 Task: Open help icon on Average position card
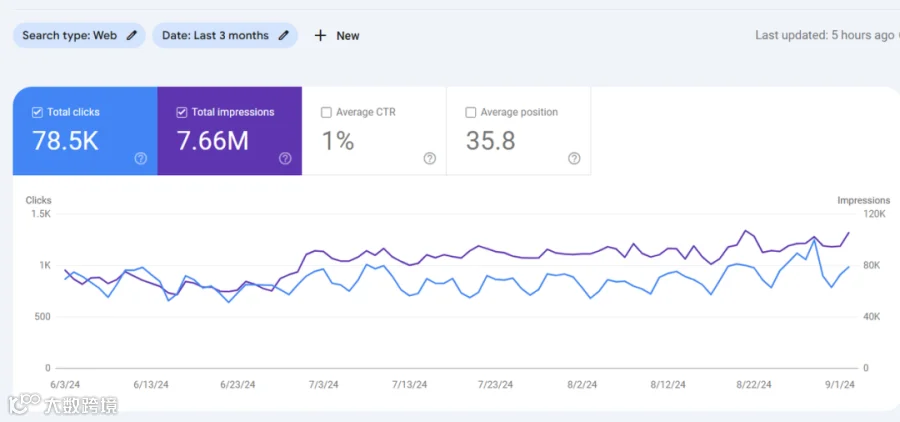(574, 159)
